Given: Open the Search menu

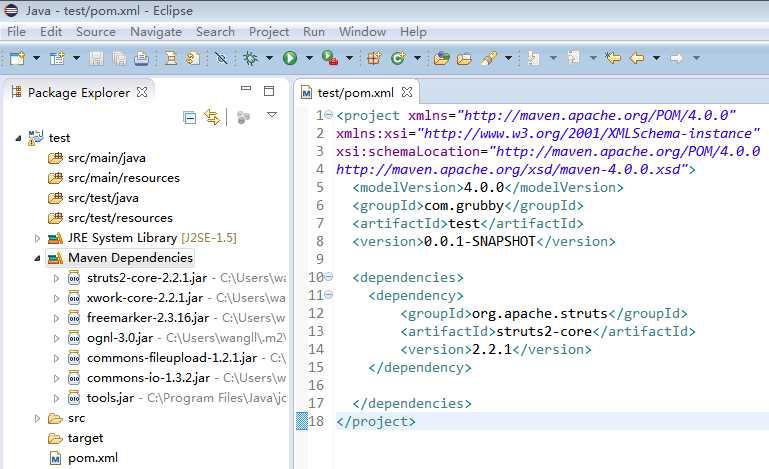Looking at the screenshot, I should (x=215, y=32).
